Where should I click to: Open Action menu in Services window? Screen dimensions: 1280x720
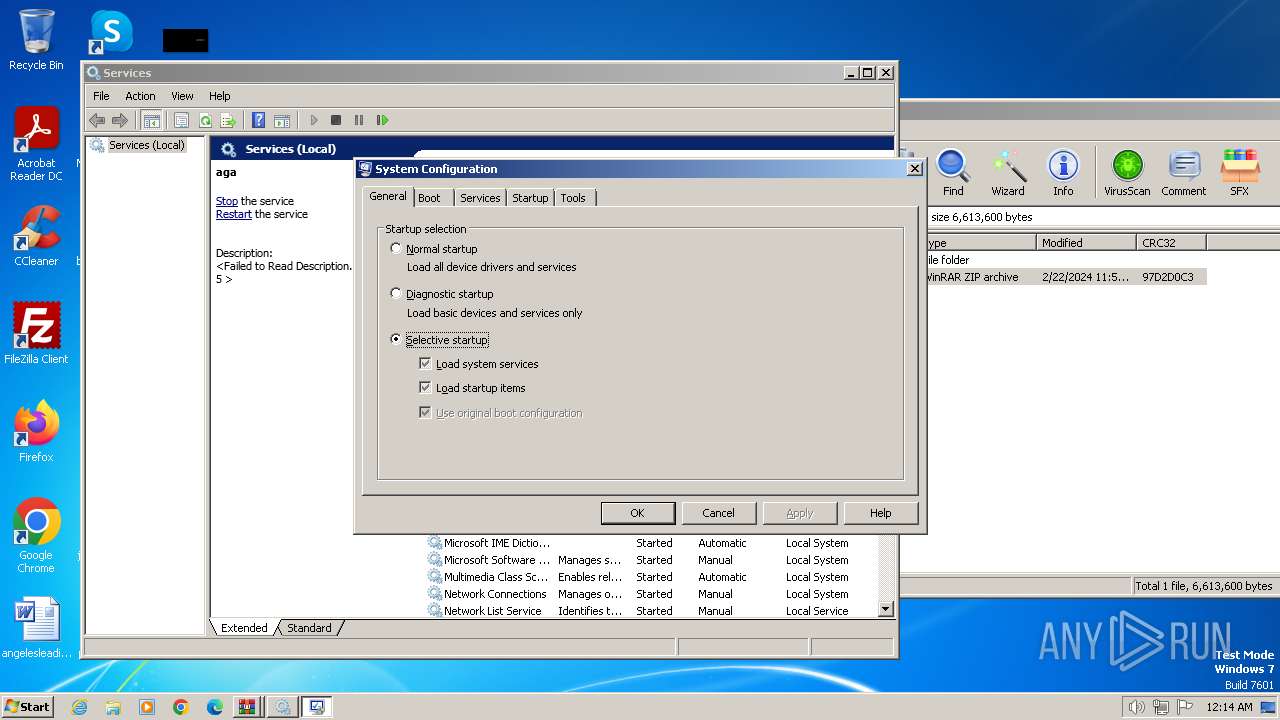pos(140,96)
